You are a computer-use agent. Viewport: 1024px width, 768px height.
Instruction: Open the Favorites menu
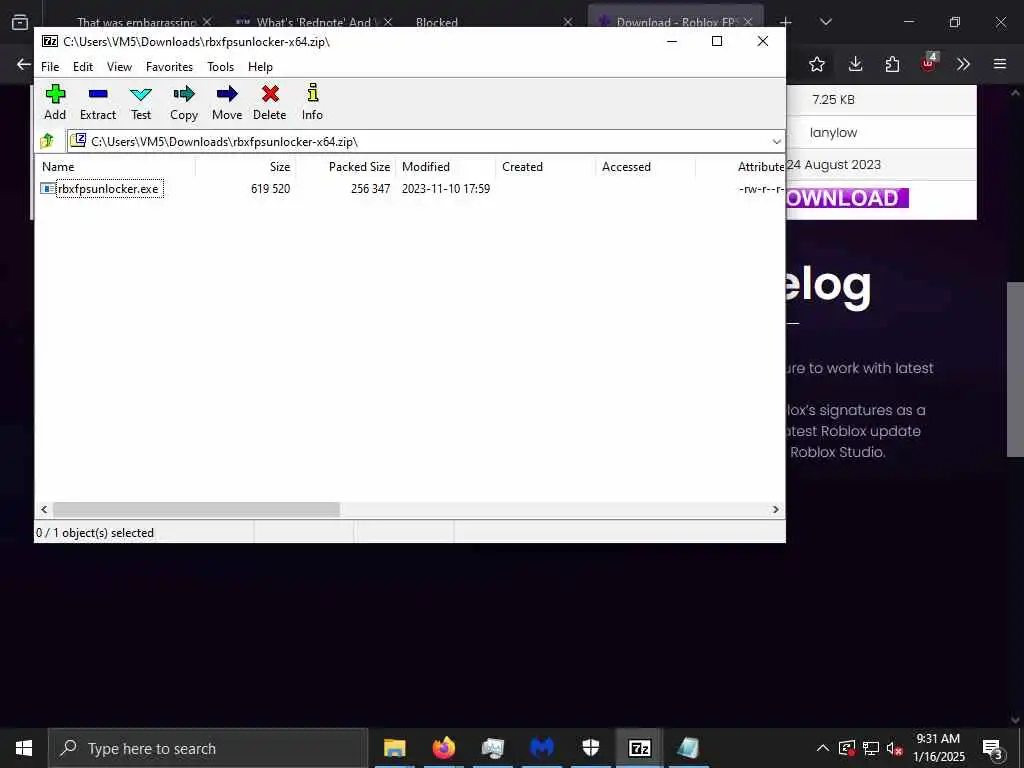(169, 67)
